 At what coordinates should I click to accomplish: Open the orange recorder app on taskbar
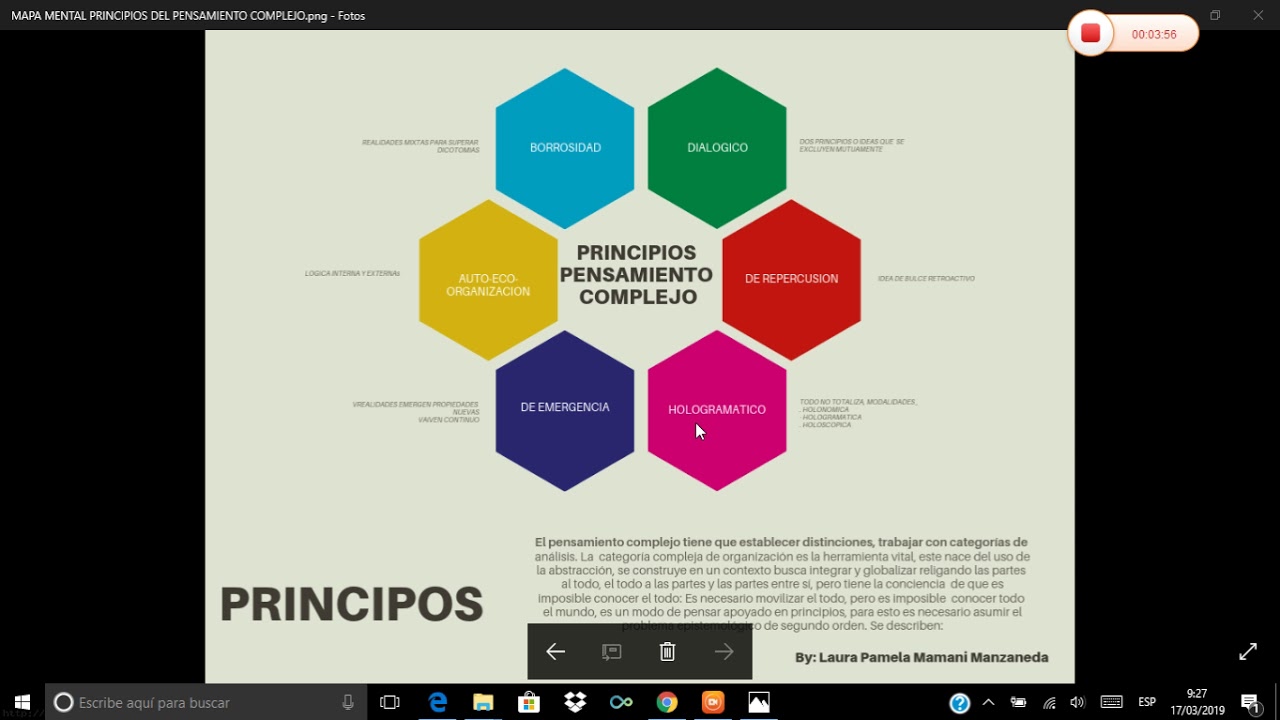click(713, 702)
